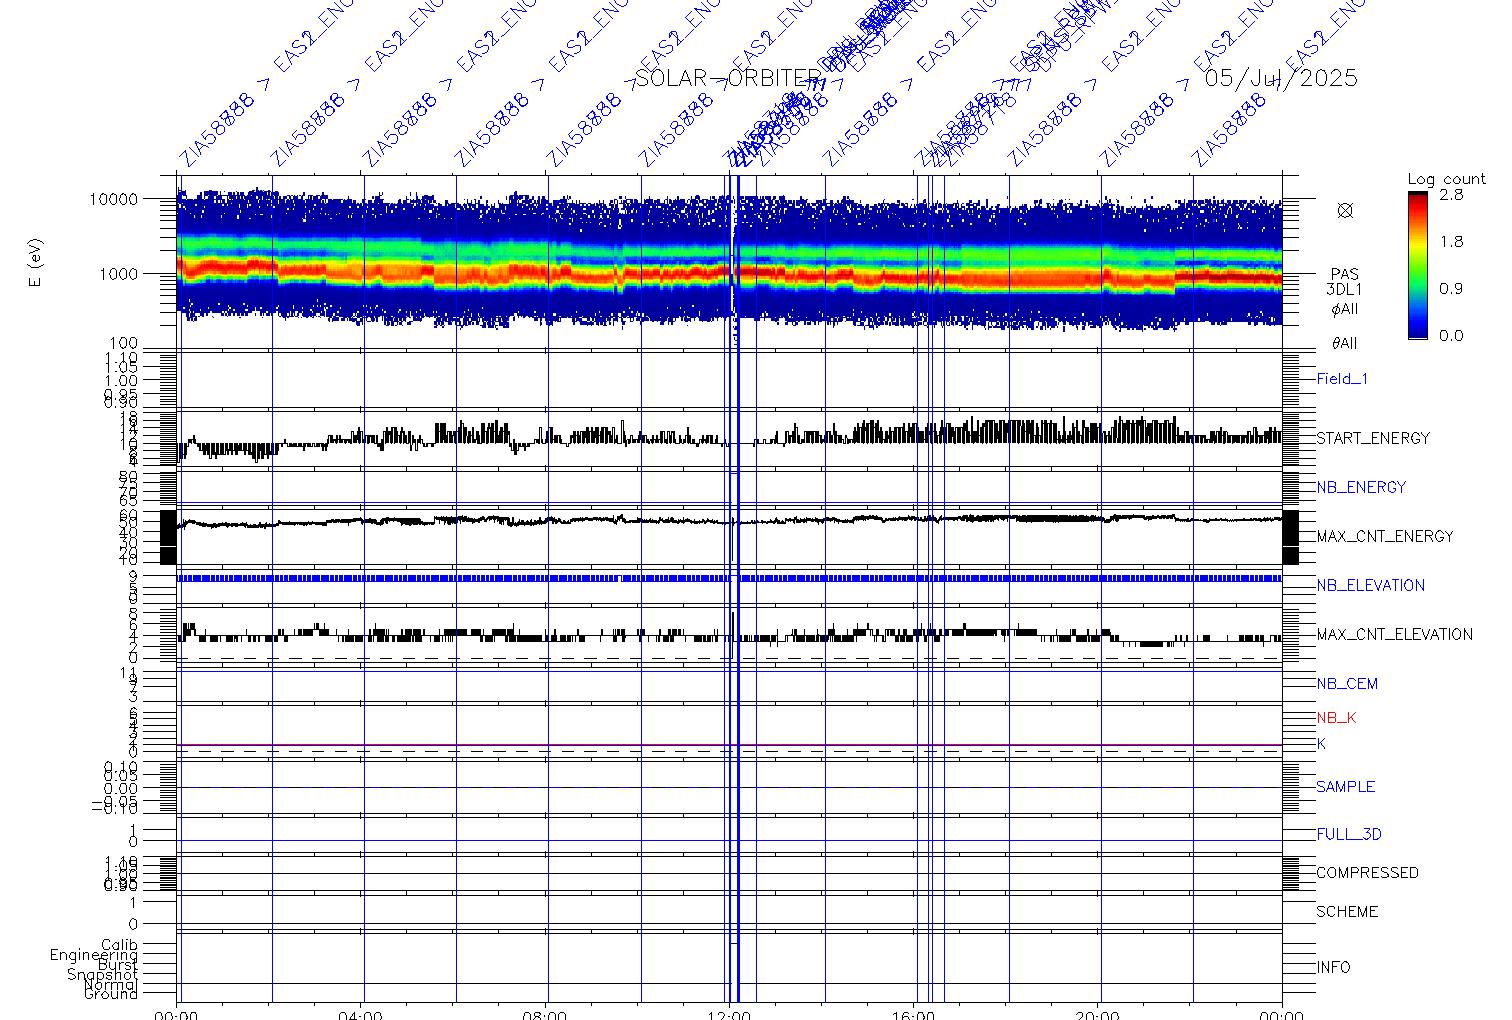Click the 1000 energy axis tick
The height and width of the screenshot is (1020, 1512).
[x=118, y=274]
